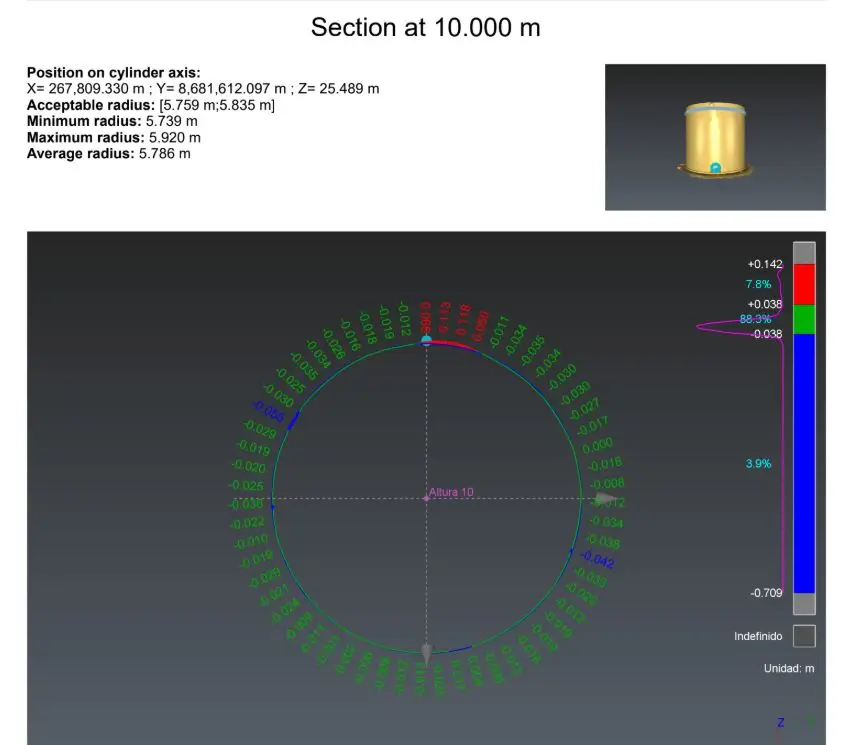
Task: Click the blue -0.055 deviation label
Action: tap(267, 412)
